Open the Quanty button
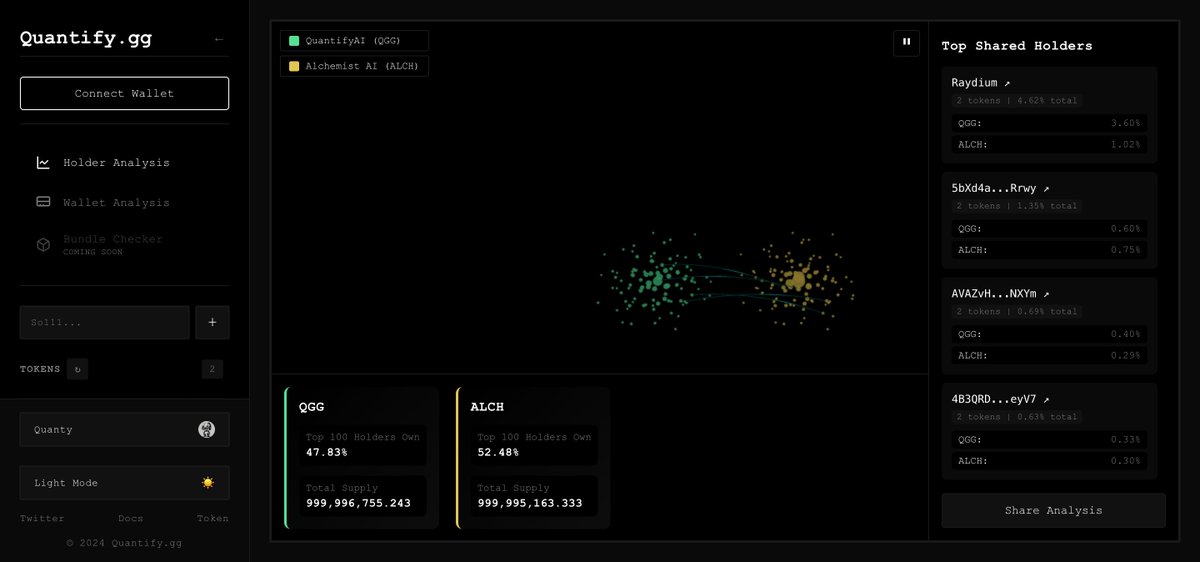Screen dimensions: 1200x562 (x=124, y=429)
